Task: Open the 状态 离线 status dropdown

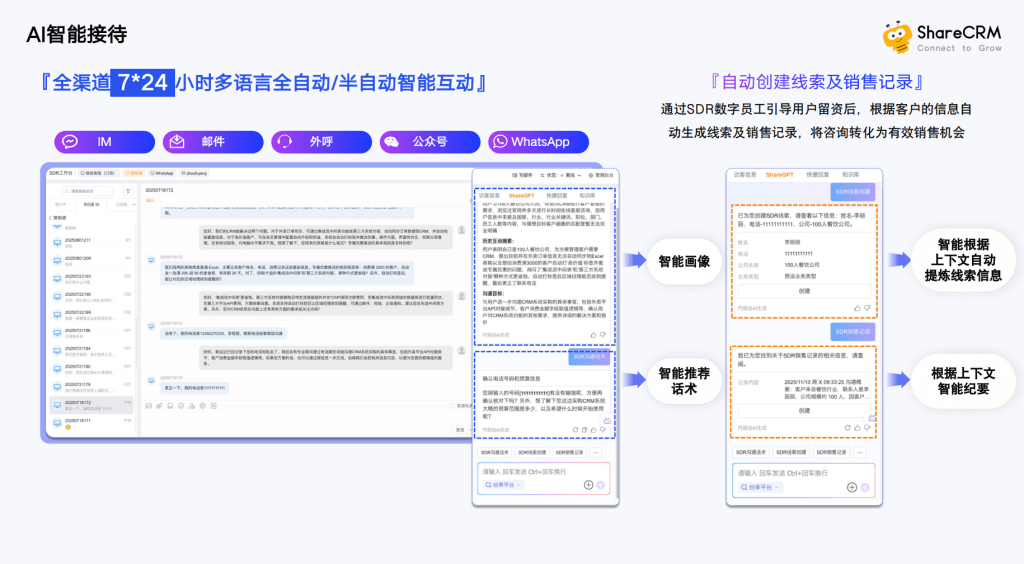Action: [560, 175]
